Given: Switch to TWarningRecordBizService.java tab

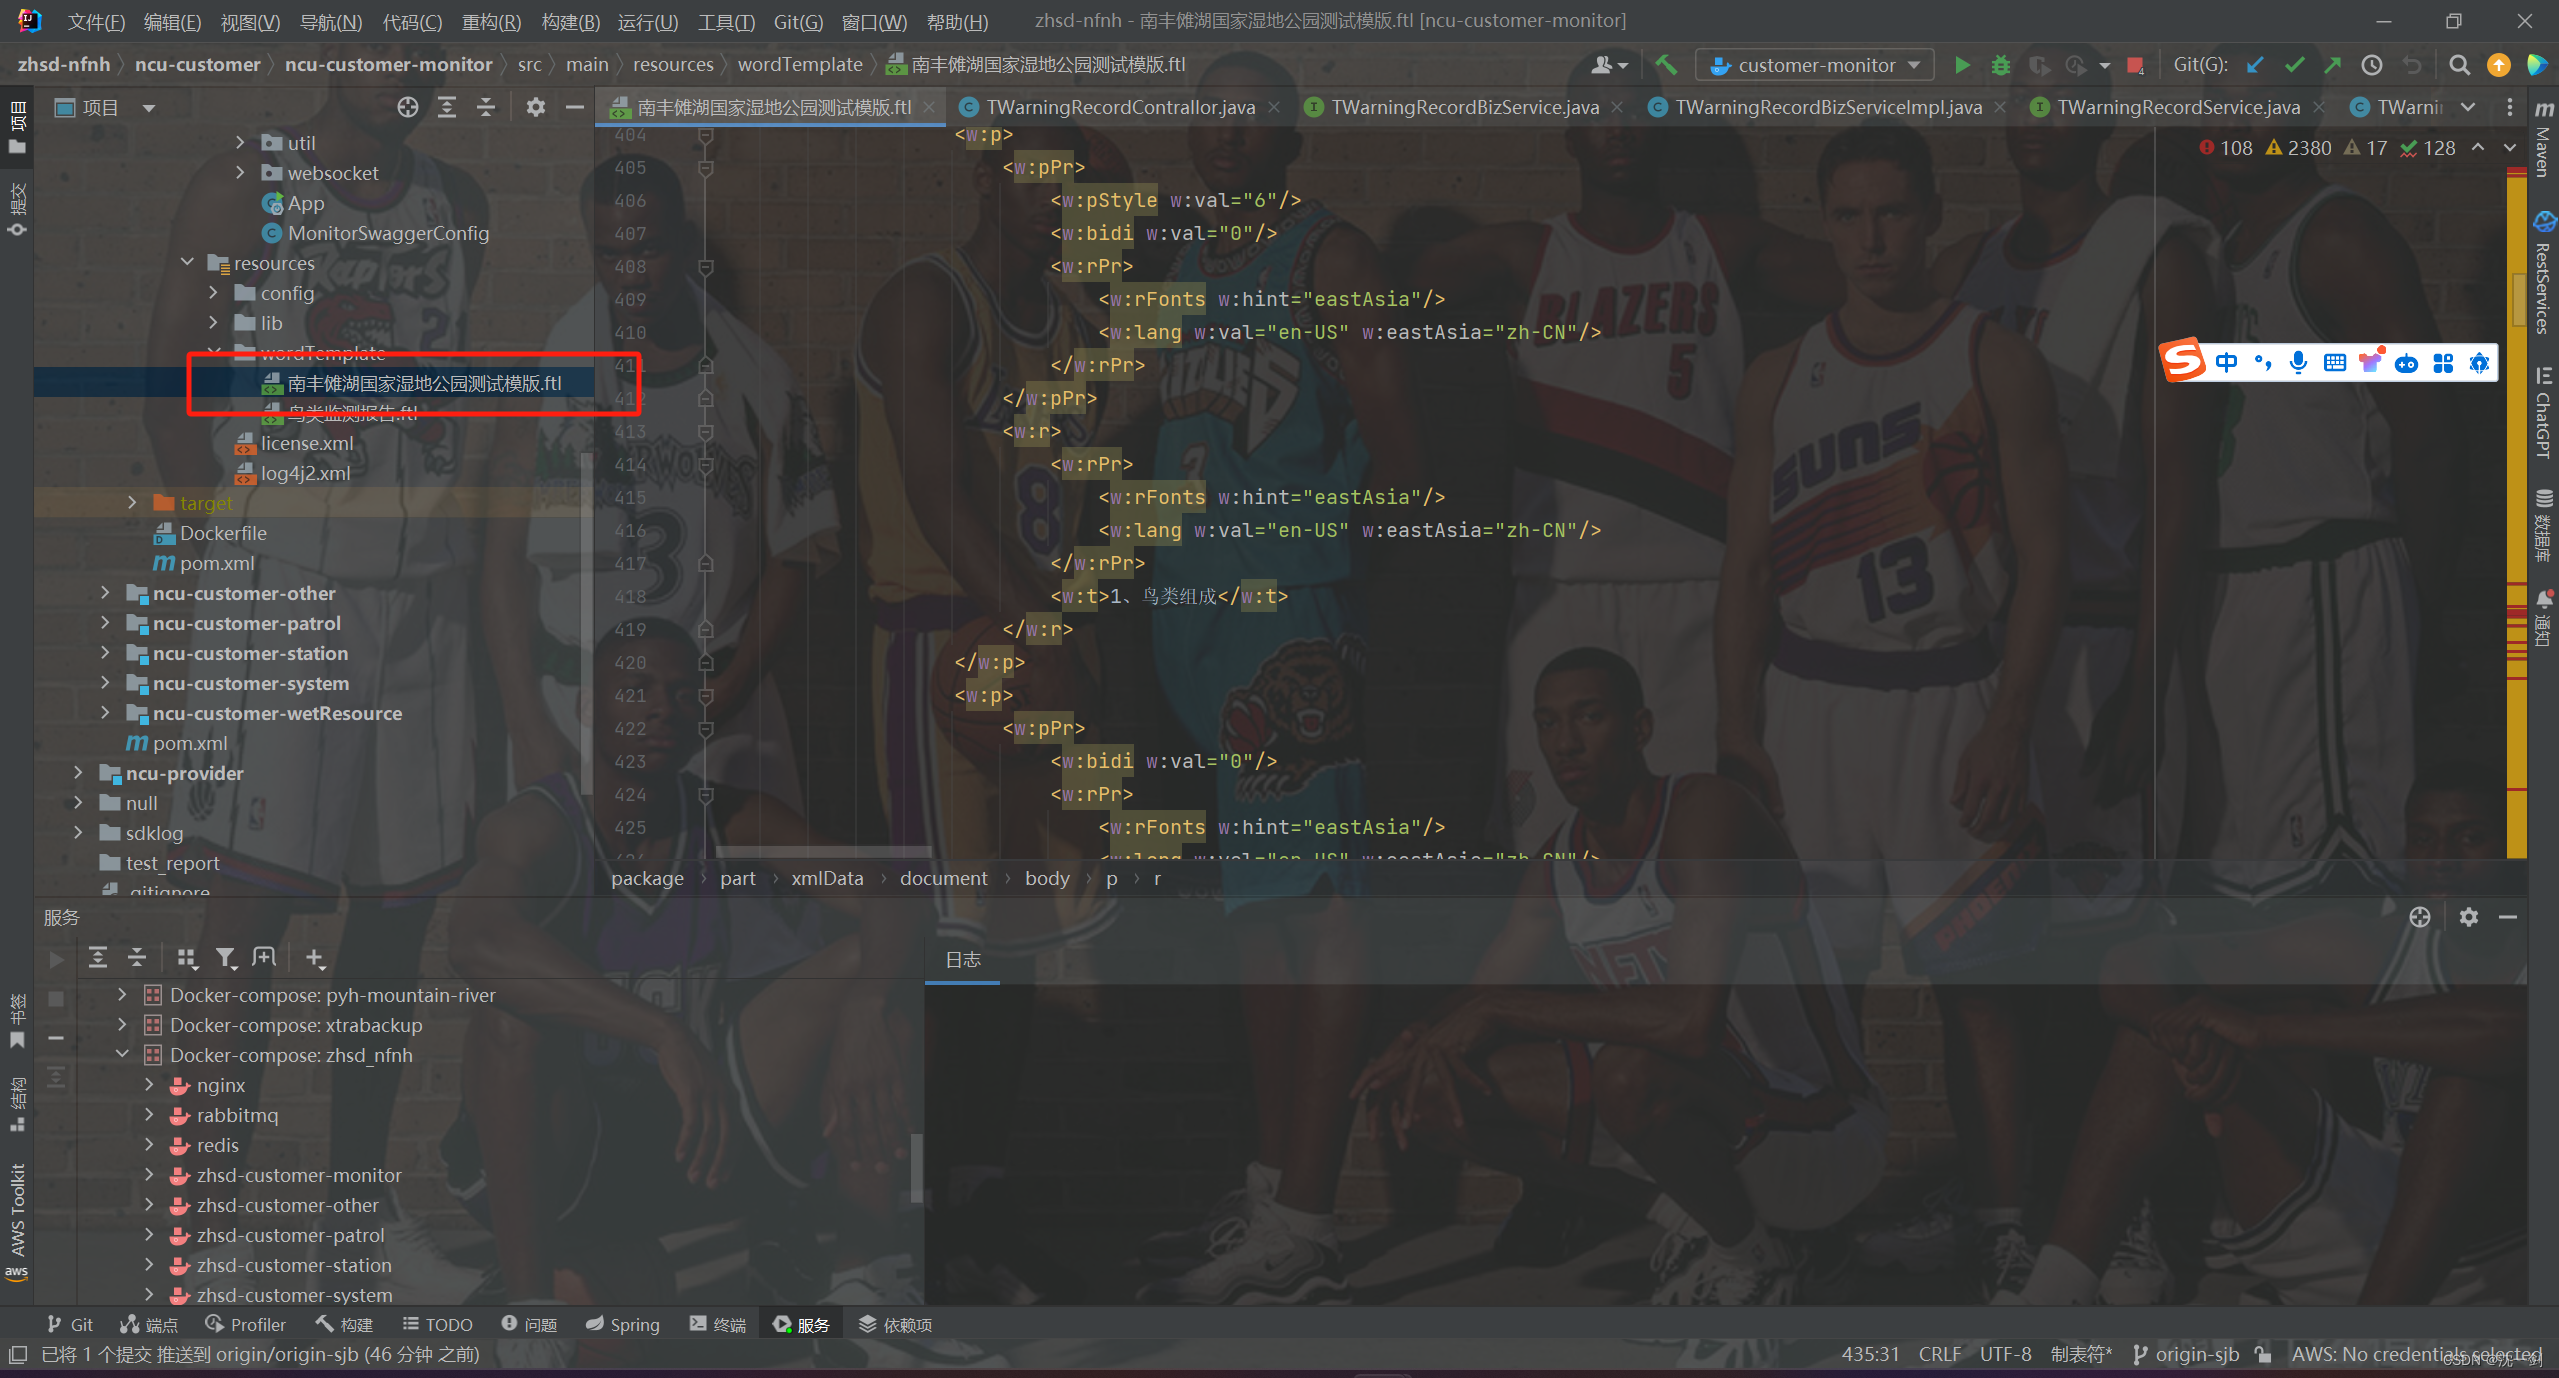Looking at the screenshot, I should pos(1464,107).
